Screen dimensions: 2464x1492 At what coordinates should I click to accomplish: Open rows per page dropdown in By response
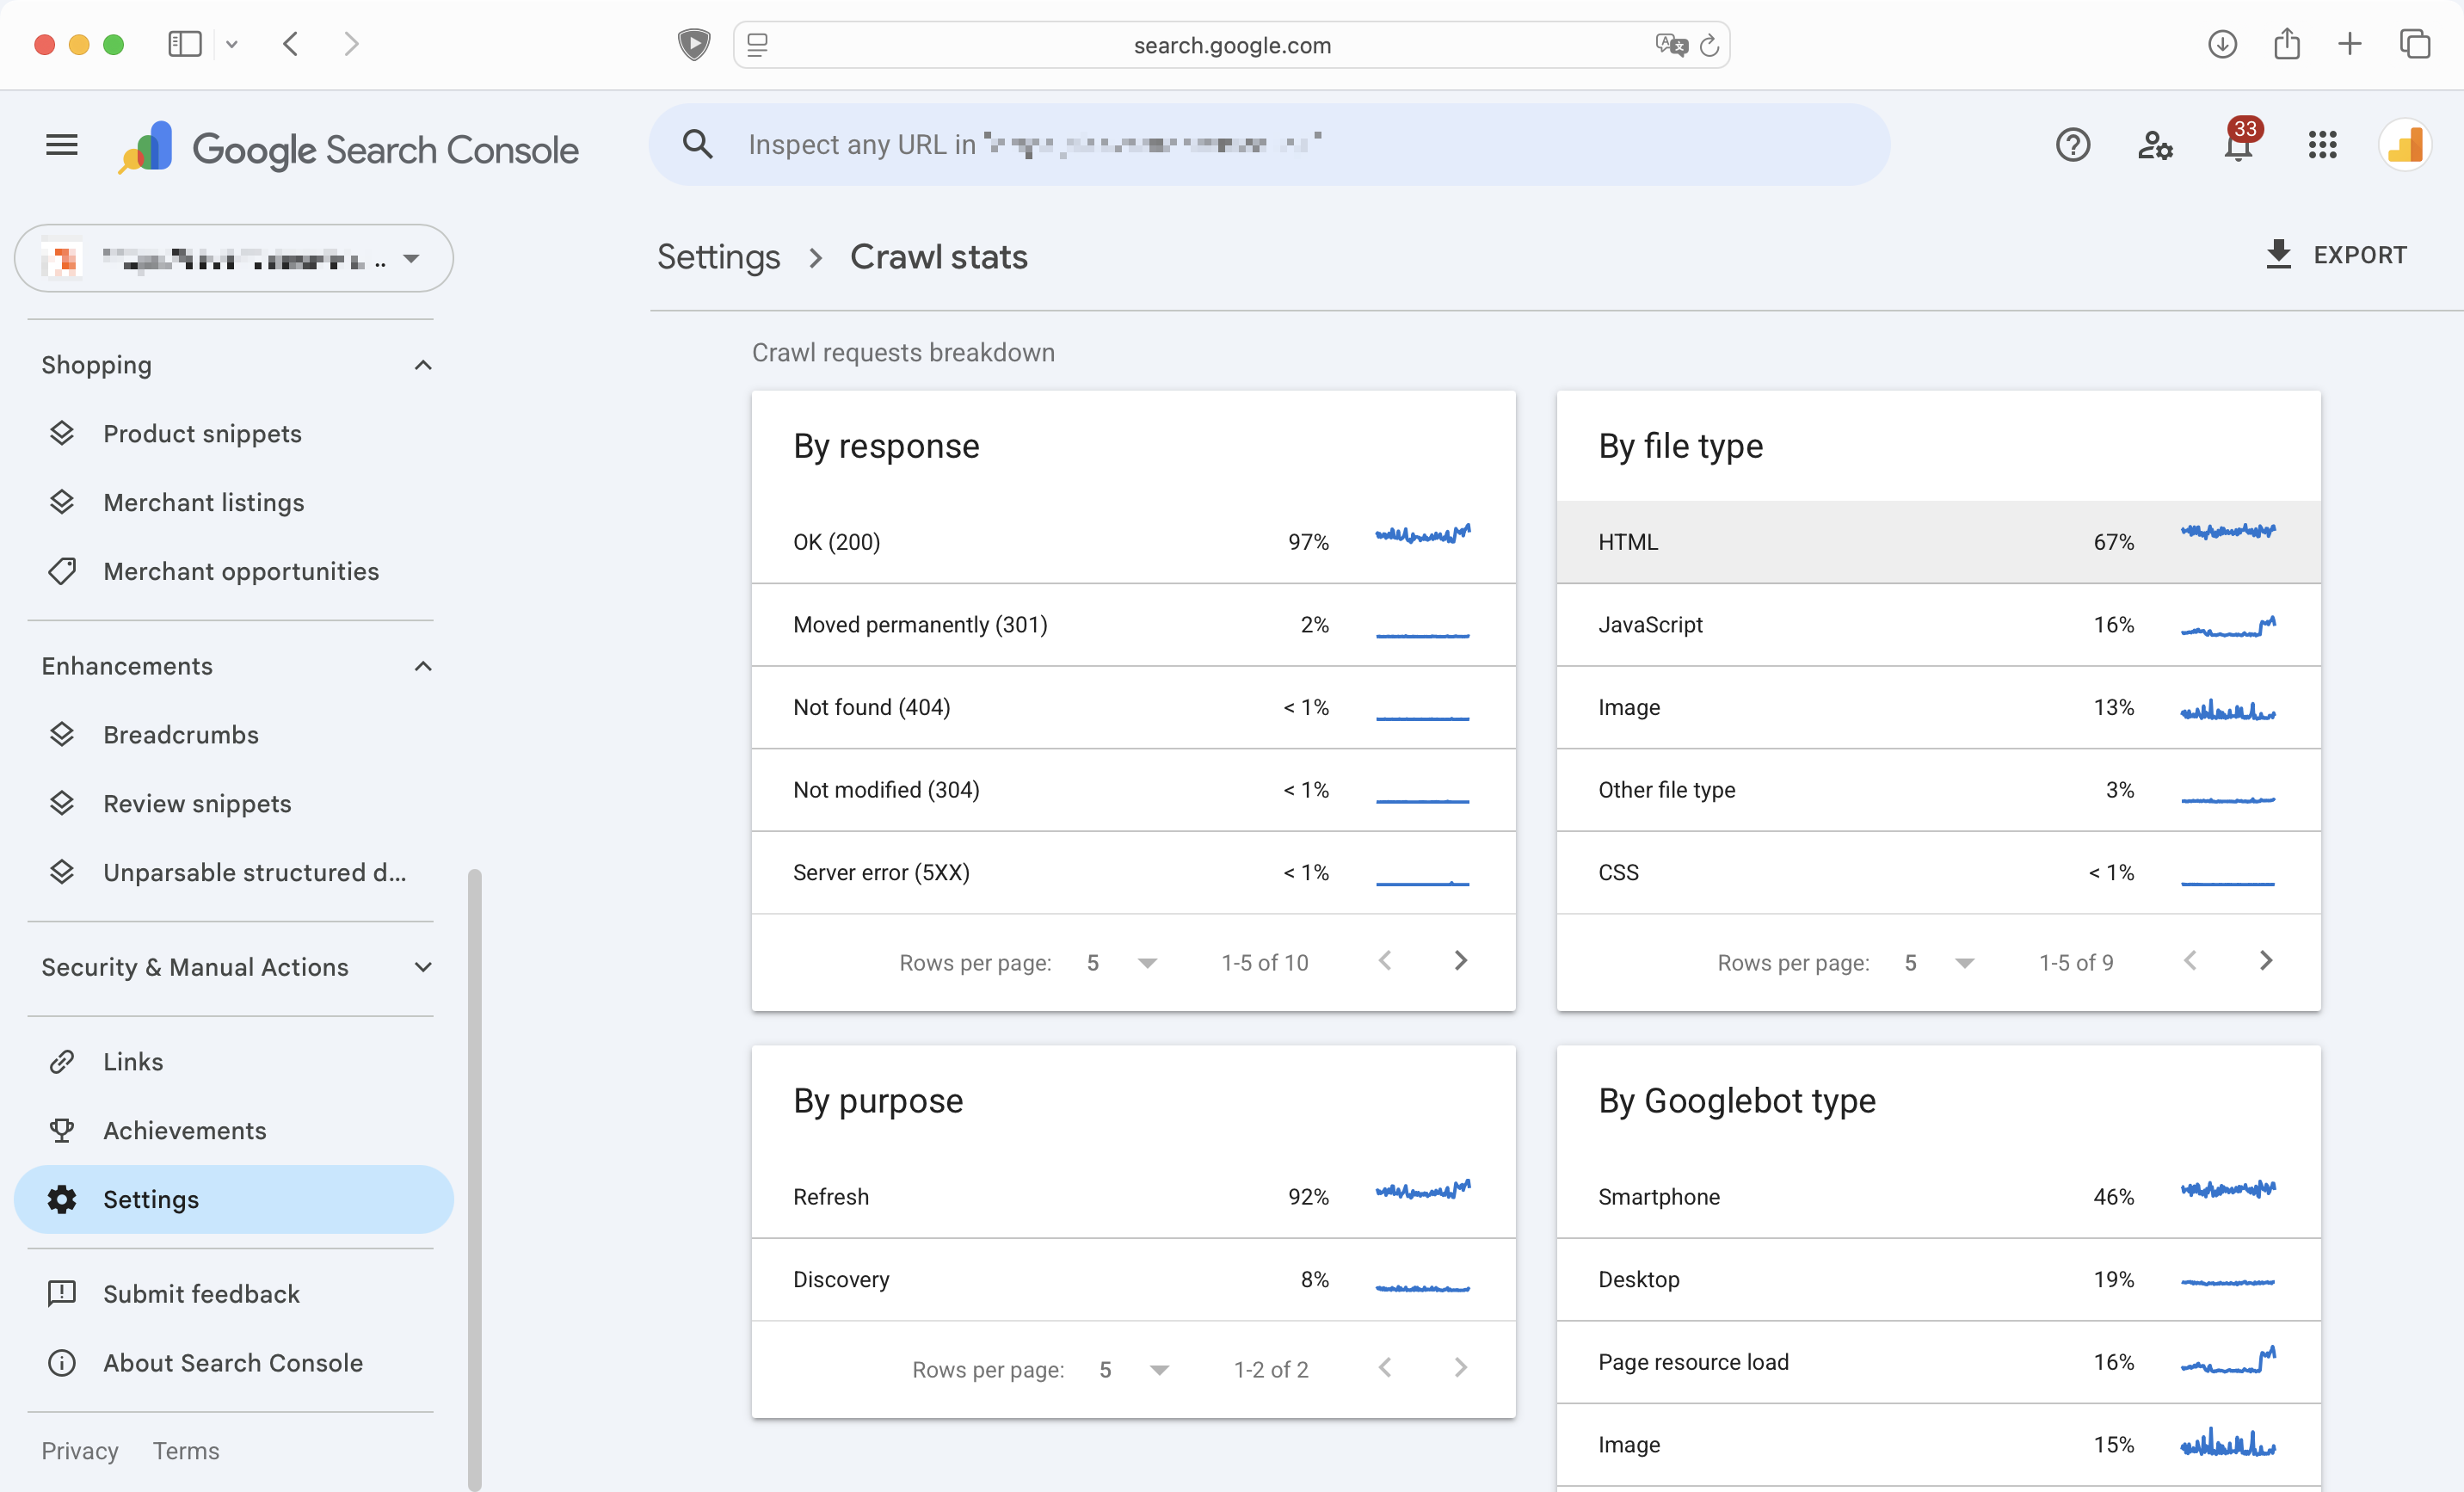(x=1121, y=962)
